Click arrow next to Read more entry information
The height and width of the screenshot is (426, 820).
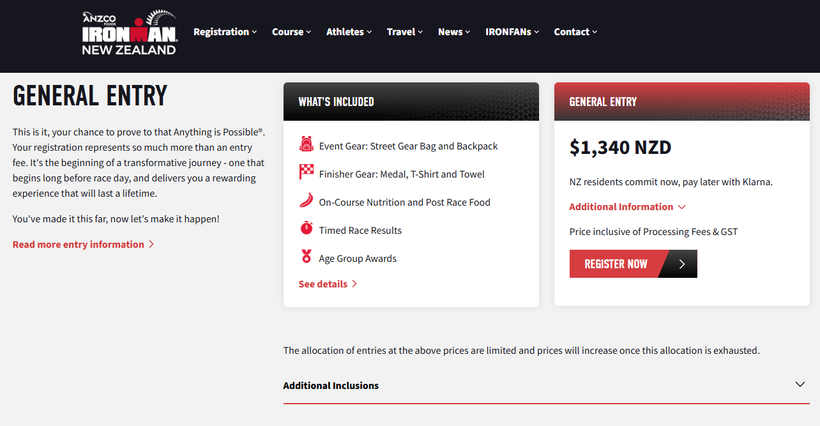click(151, 244)
